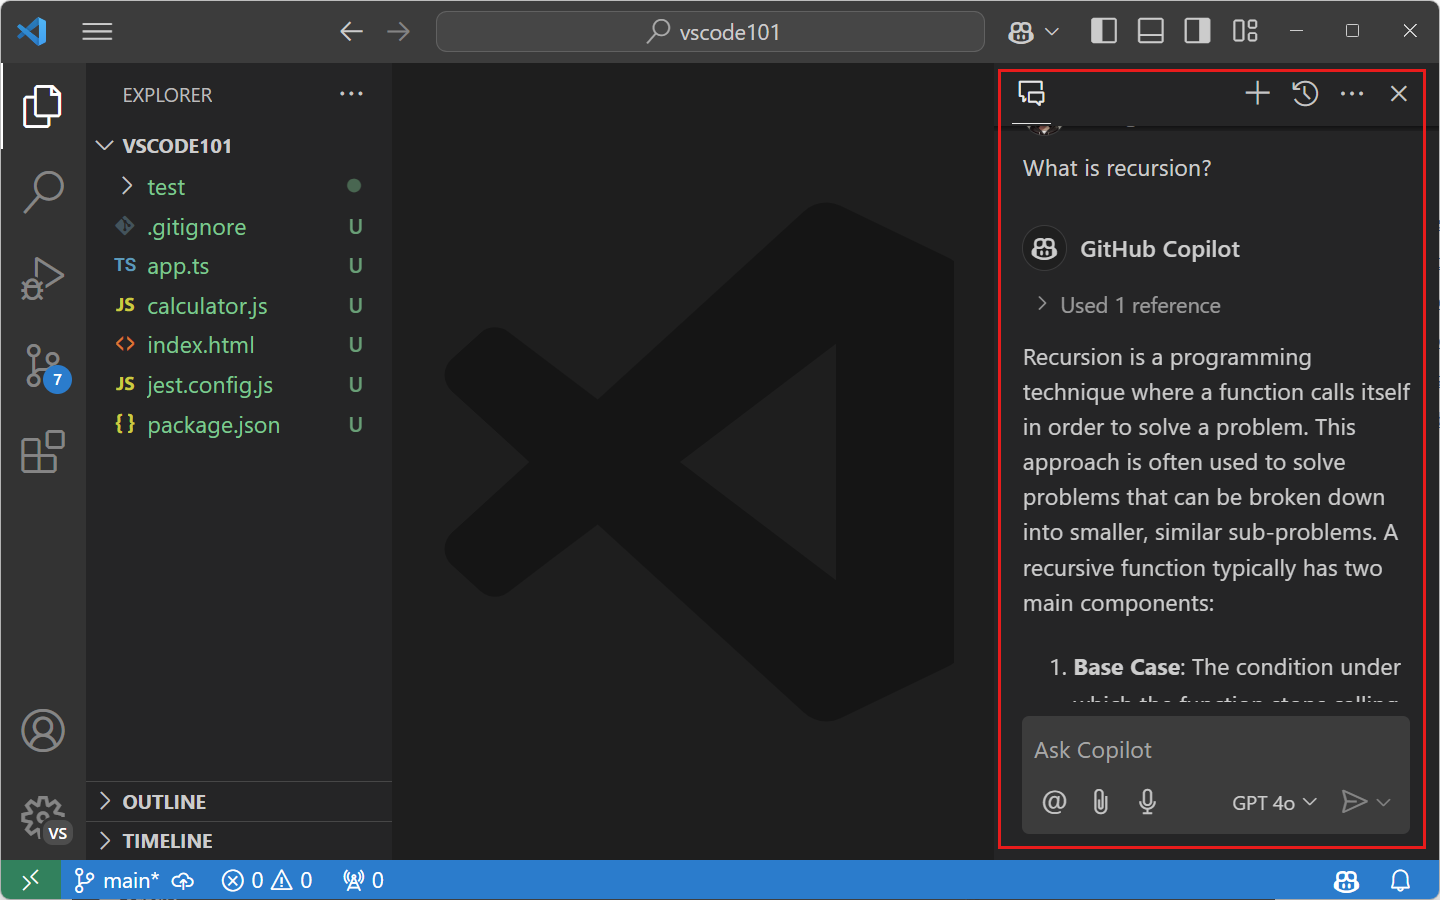
Task: Open the GPT 4o model picker
Action: (1272, 802)
